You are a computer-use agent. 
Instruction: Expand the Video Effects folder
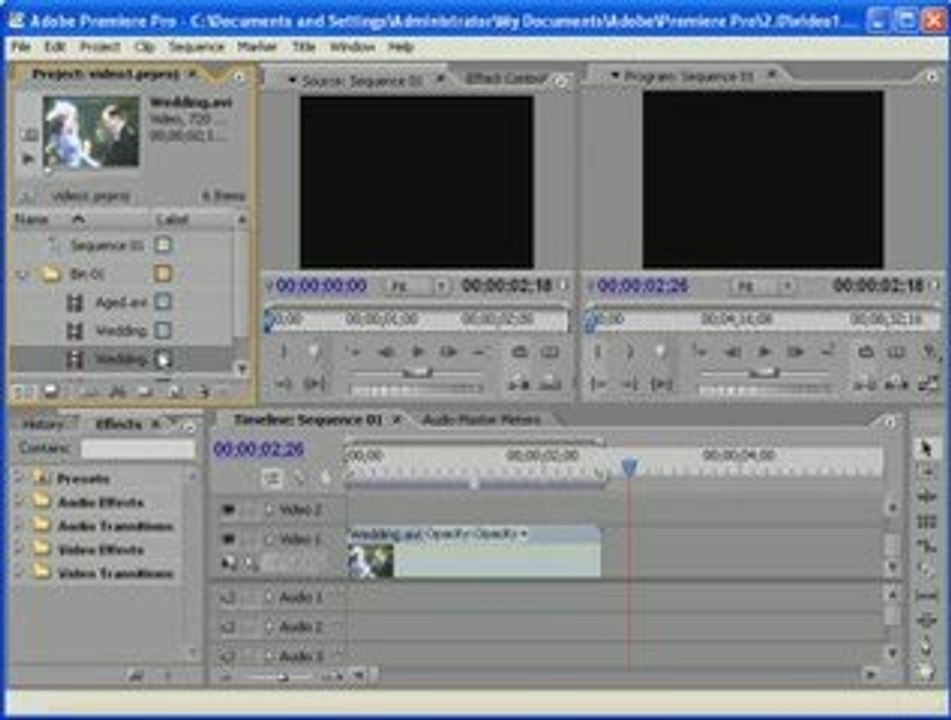tap(19, 550)
